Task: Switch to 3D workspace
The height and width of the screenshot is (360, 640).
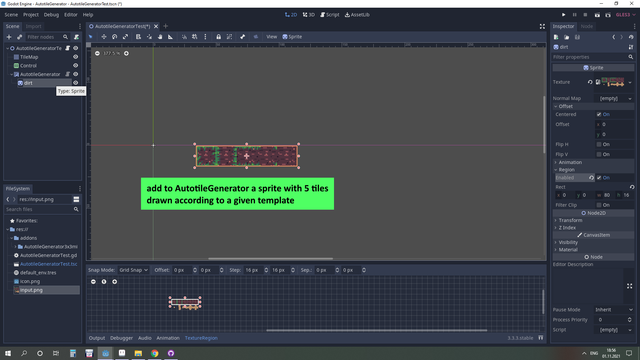Action: coord(309,15)
